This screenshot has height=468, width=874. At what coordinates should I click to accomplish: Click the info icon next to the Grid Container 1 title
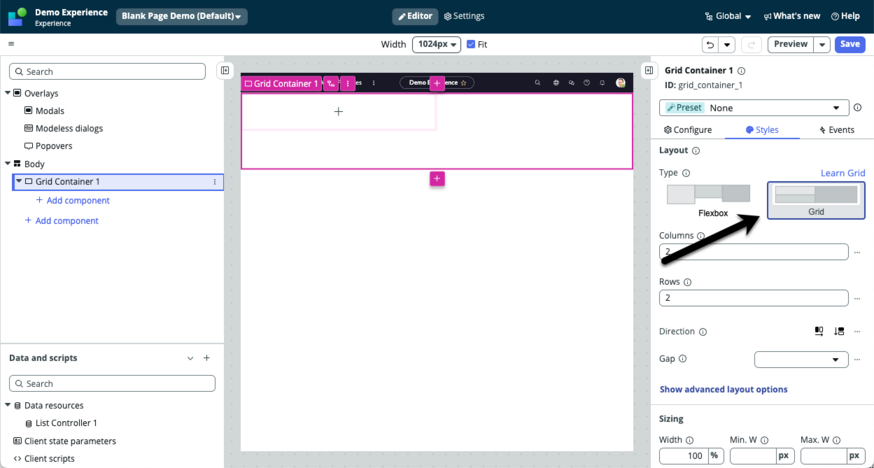click(x=741, y=71)
